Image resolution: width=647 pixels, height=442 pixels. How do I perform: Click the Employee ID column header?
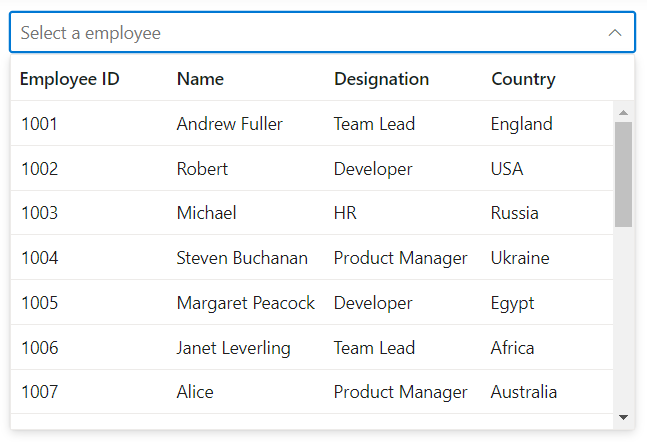(70, 79)
